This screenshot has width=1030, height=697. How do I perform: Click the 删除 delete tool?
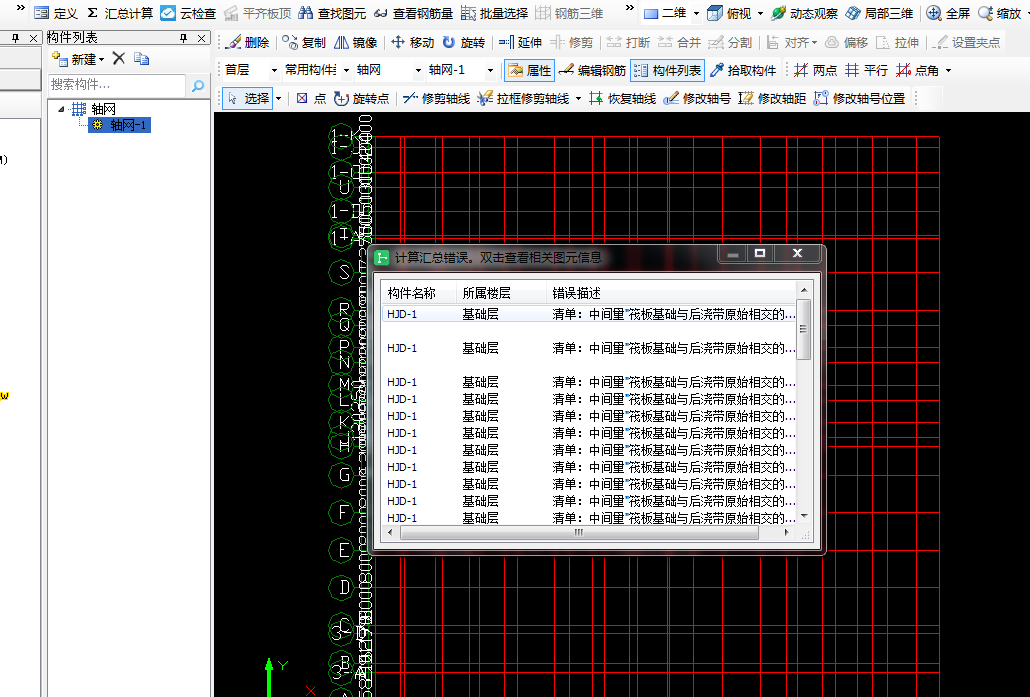(247, 43)
